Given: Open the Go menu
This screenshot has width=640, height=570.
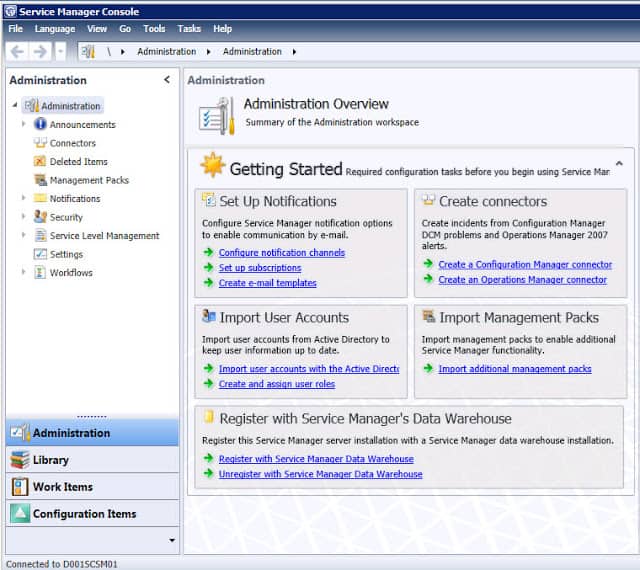Looking at the screenshot, I should [125, 29].
